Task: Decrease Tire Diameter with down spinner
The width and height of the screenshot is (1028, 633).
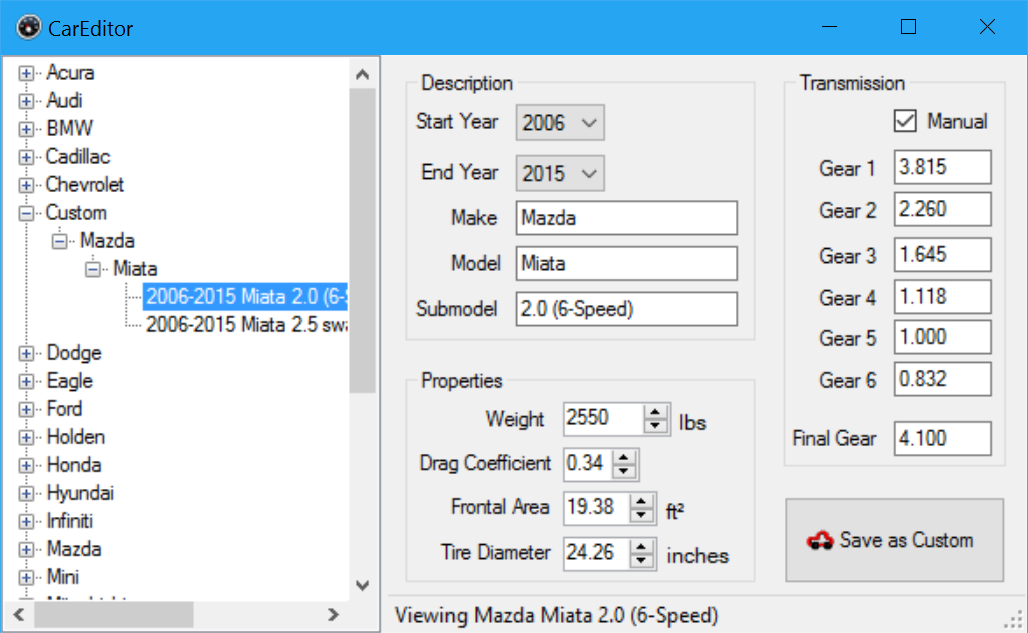Action: tap(641, 561)
